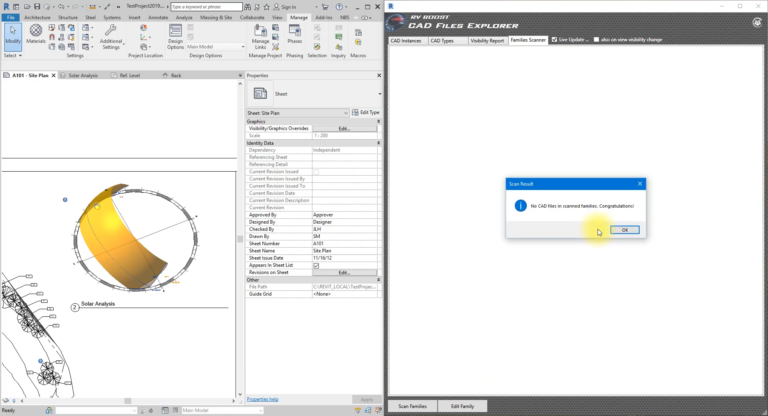Image resolution: width=768 pixels, height=416 pixels.
Task: Open the type selector dropdown arrow beside Sheet
Action: [380, 94]
